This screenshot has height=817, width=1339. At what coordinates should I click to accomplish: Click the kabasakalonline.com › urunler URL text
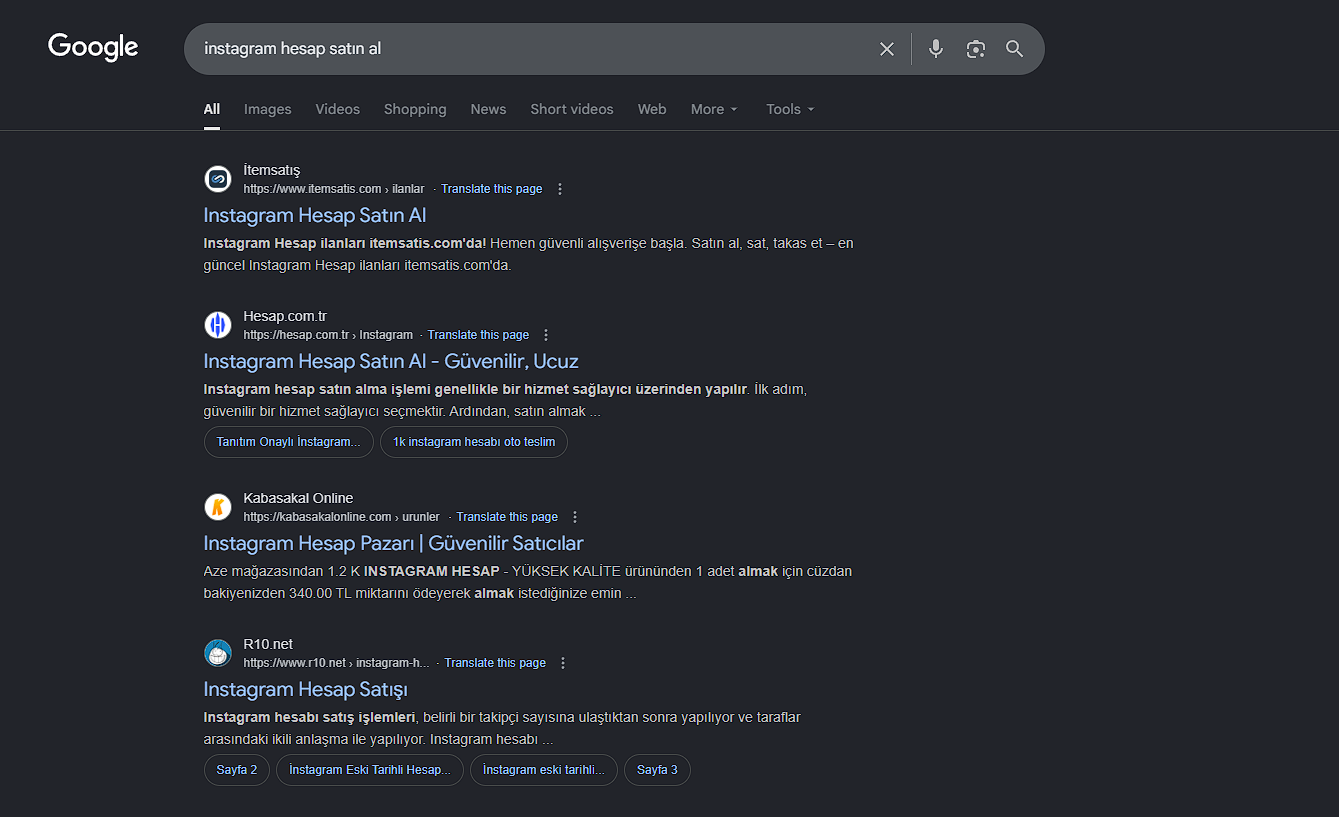[x=342, y=517]
